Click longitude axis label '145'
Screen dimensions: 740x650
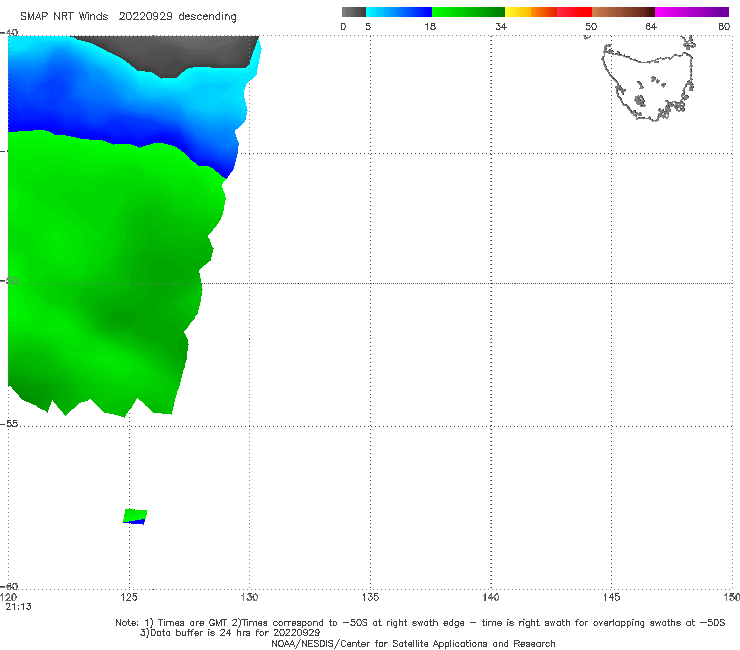click(x=611, y=597)
